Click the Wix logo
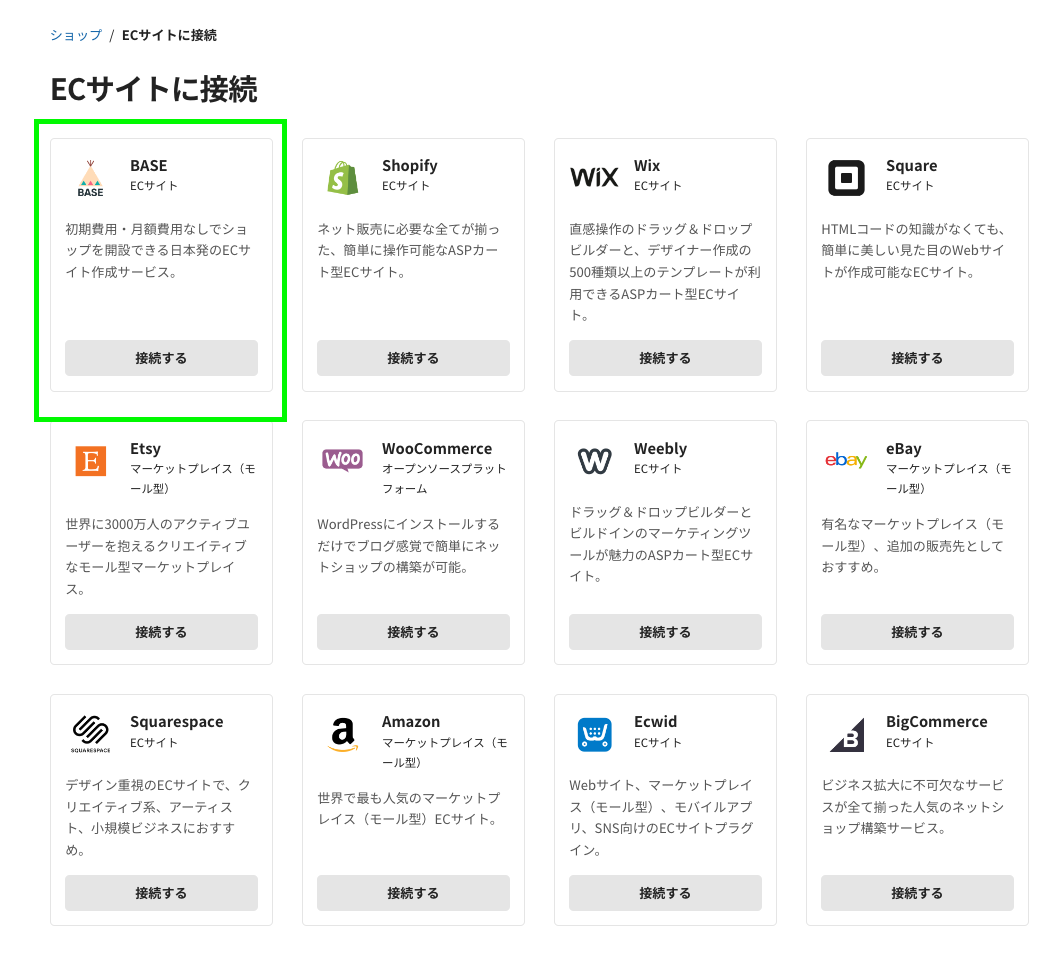This screenshot has height=954, width=1060. coord(594,177)
